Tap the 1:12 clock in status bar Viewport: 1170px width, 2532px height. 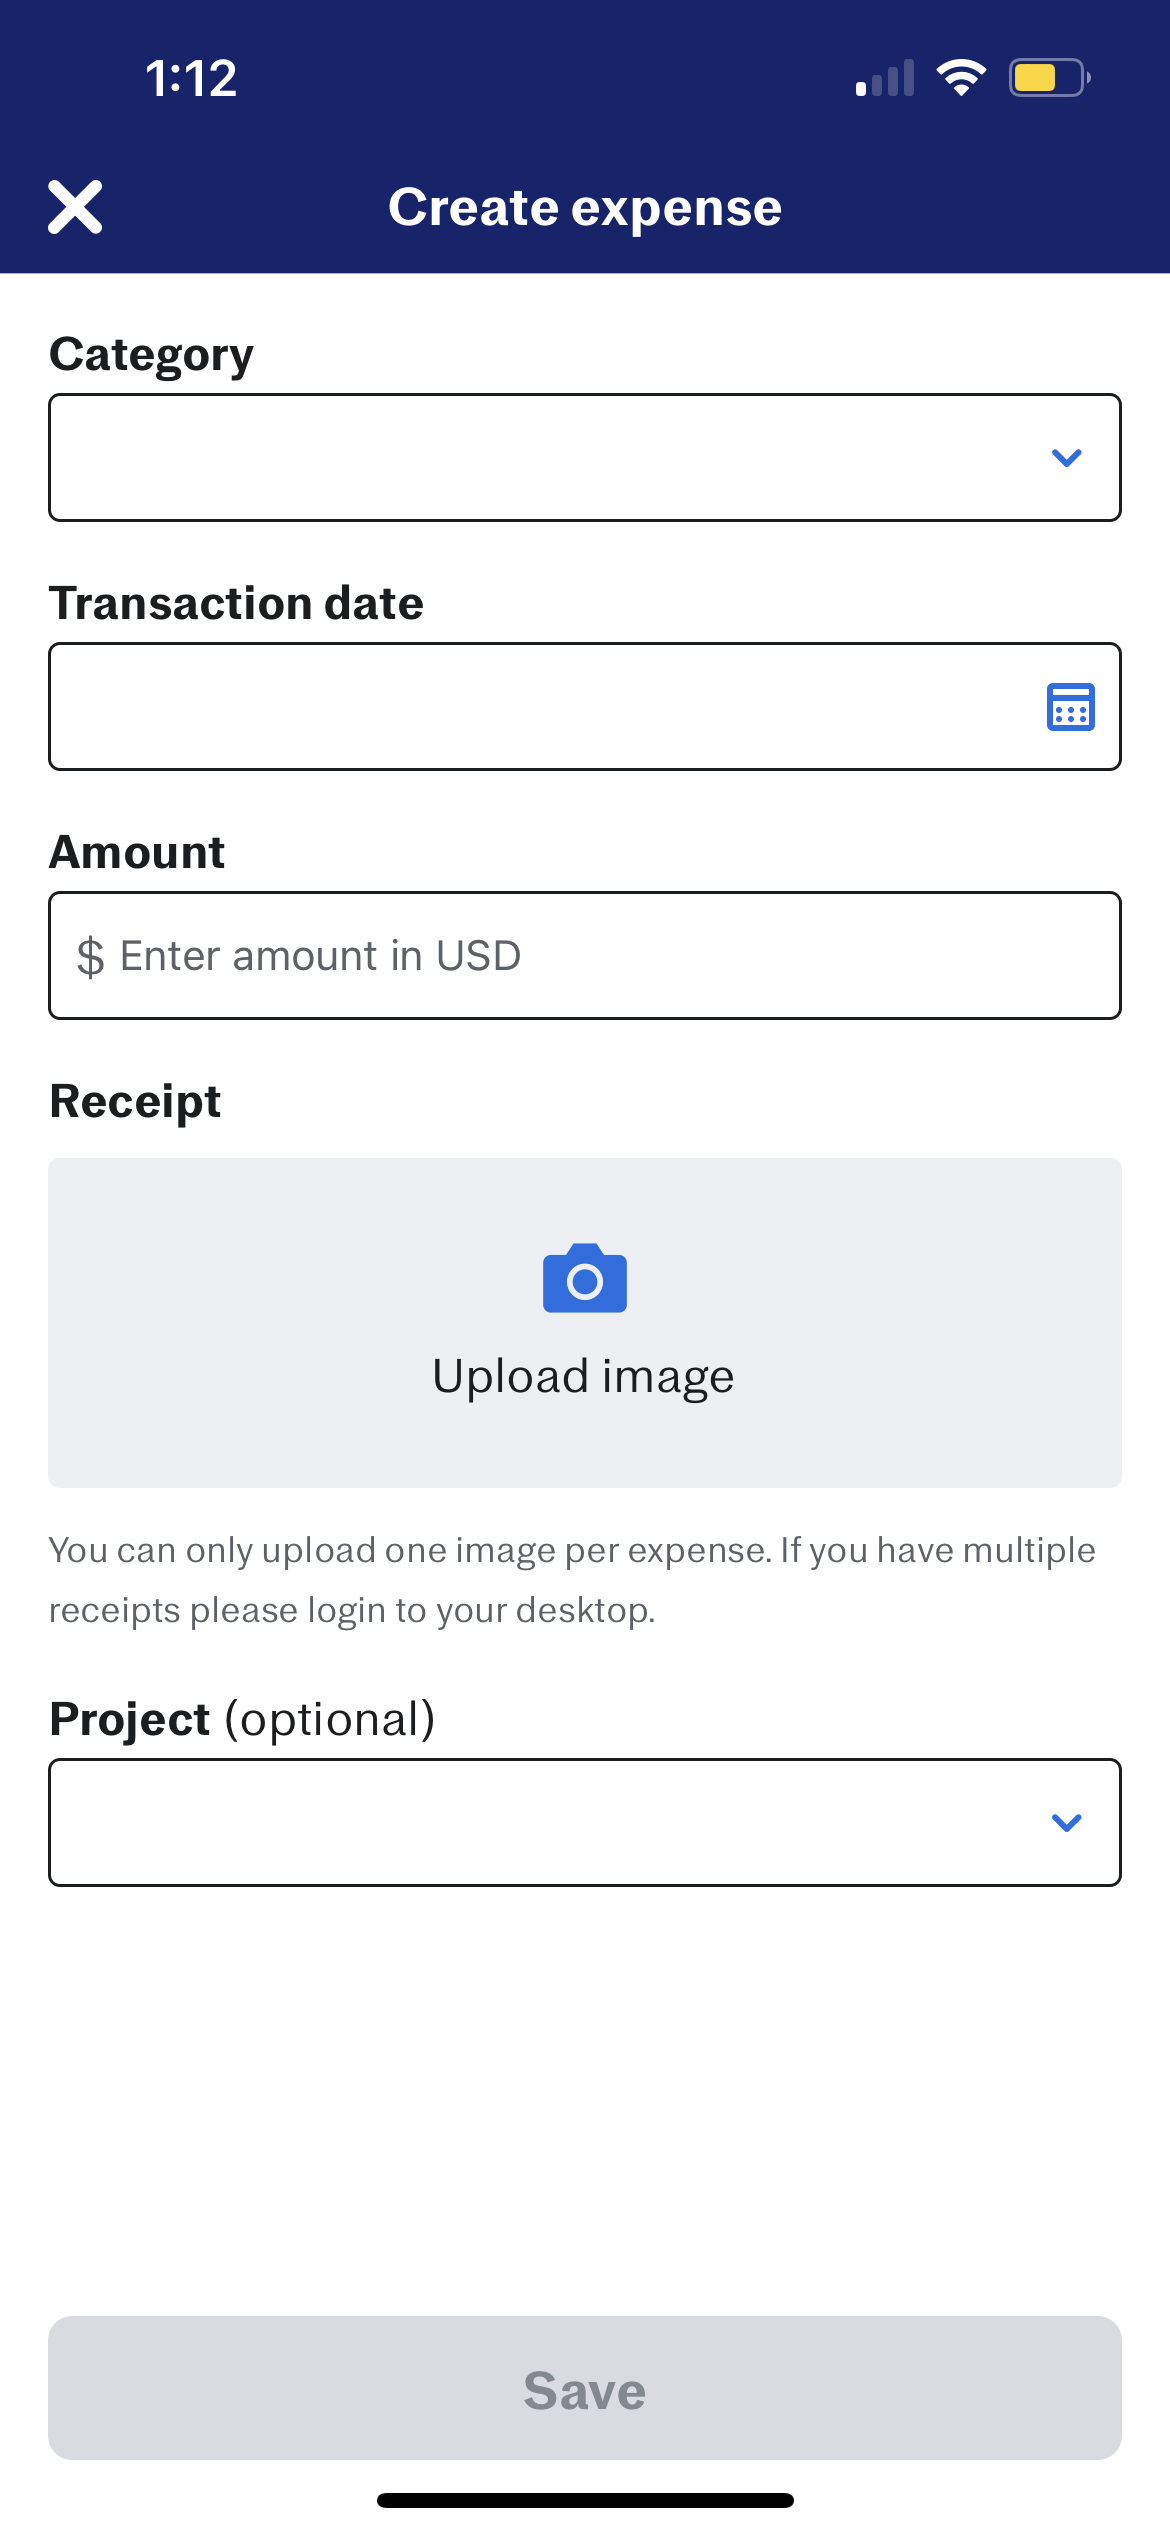191,78
